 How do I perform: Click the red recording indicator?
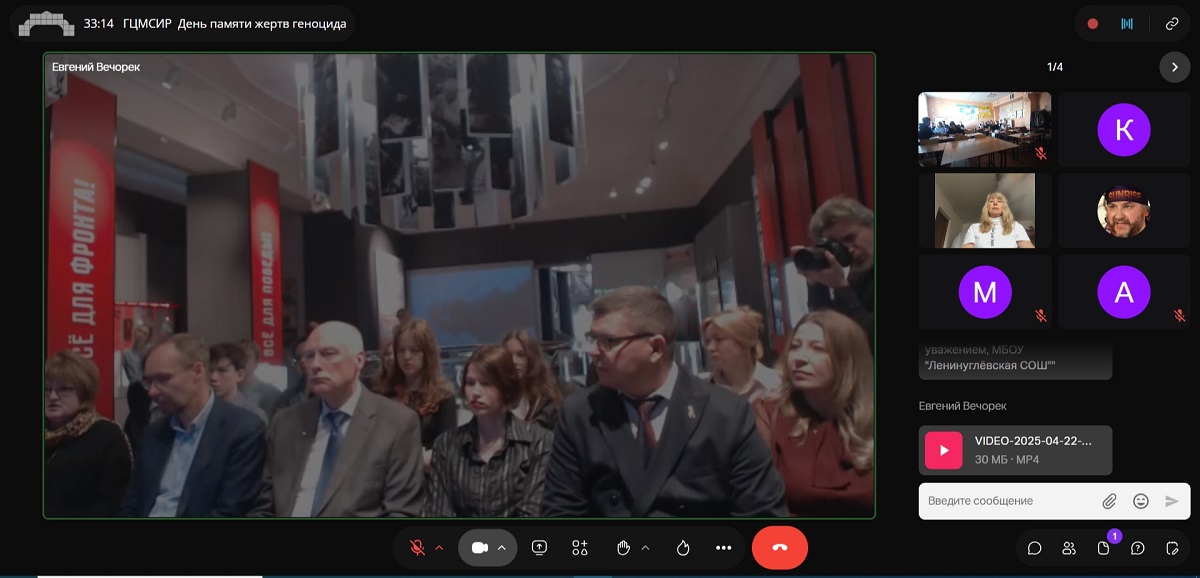point(1093,23)
